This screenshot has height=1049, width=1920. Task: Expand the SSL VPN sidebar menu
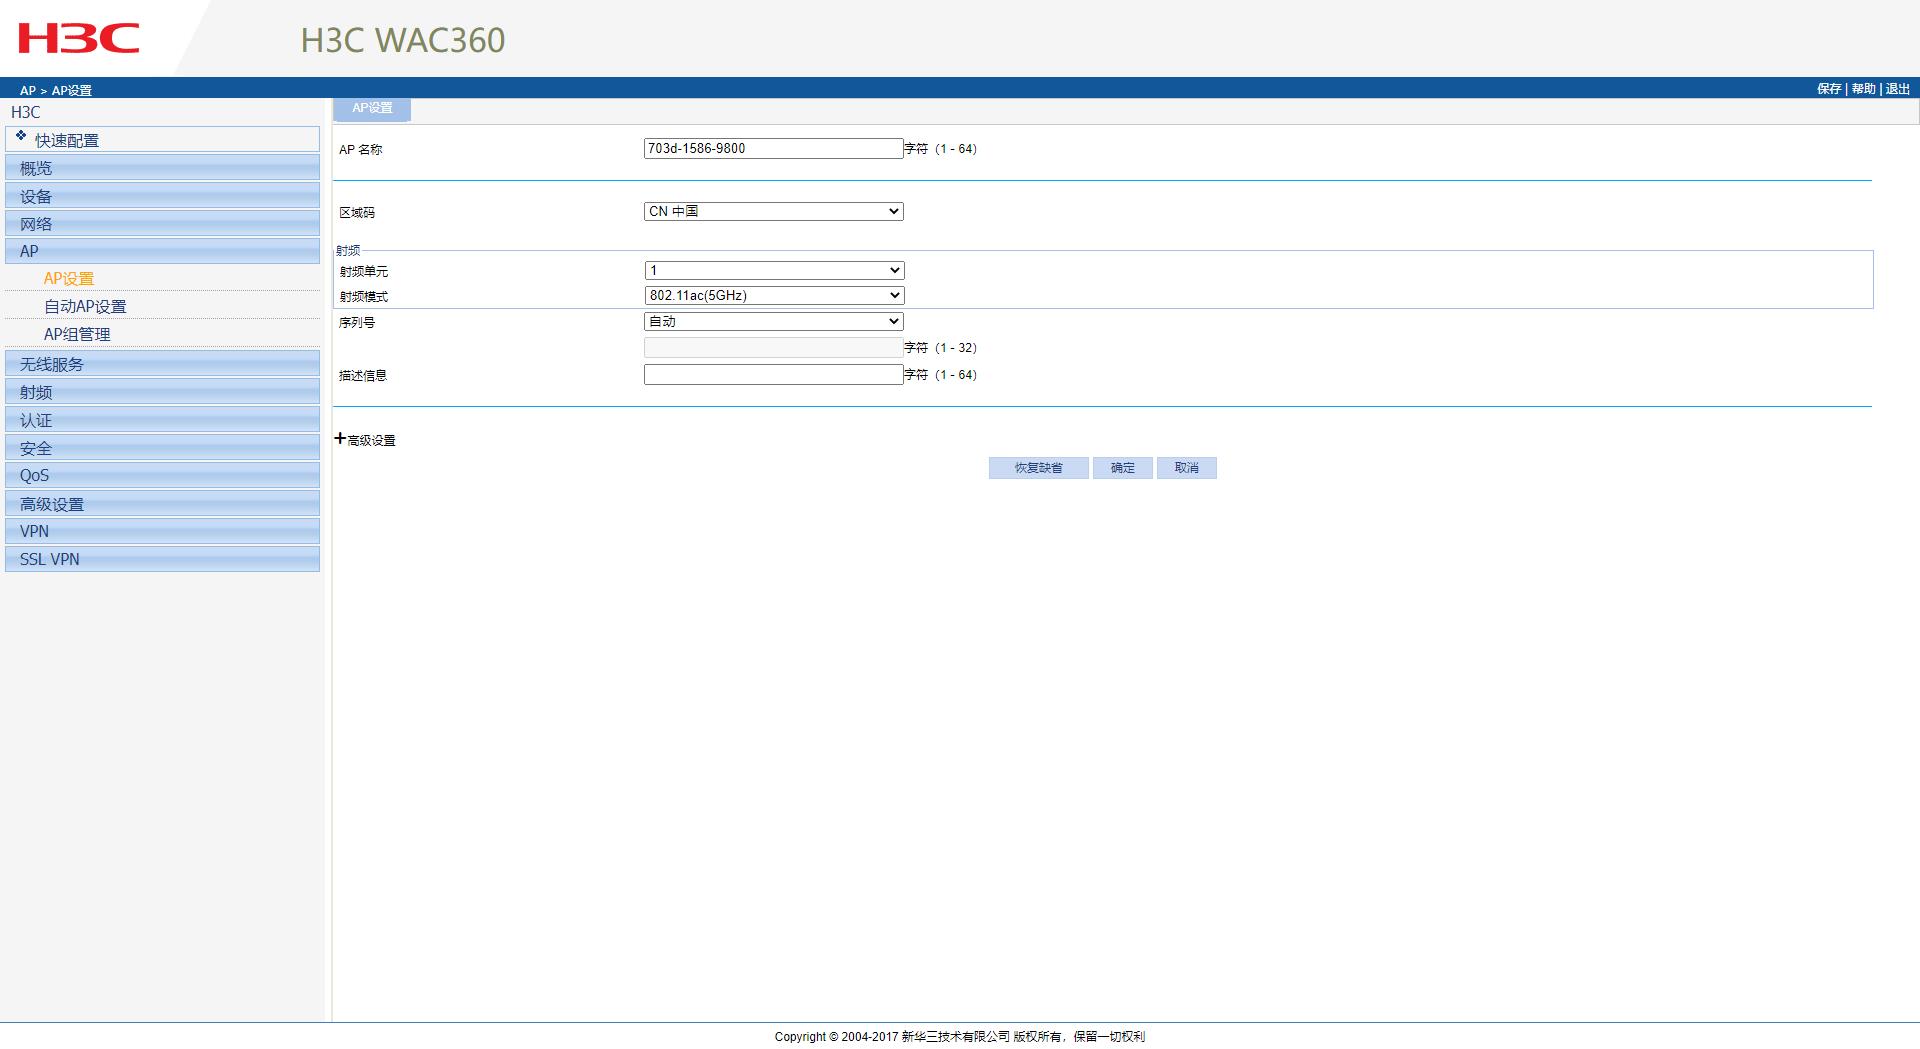[x=162, y=559]
